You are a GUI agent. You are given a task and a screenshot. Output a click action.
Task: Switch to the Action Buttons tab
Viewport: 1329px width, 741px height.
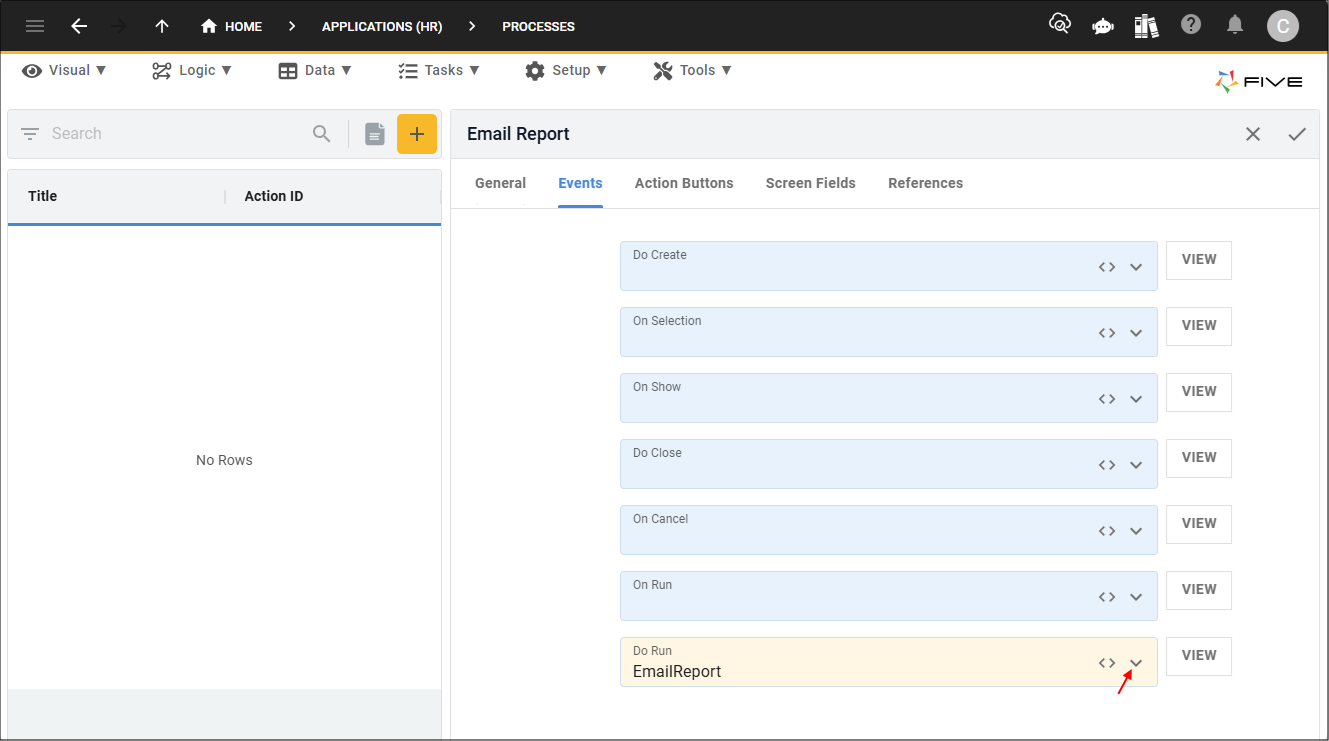684,183
